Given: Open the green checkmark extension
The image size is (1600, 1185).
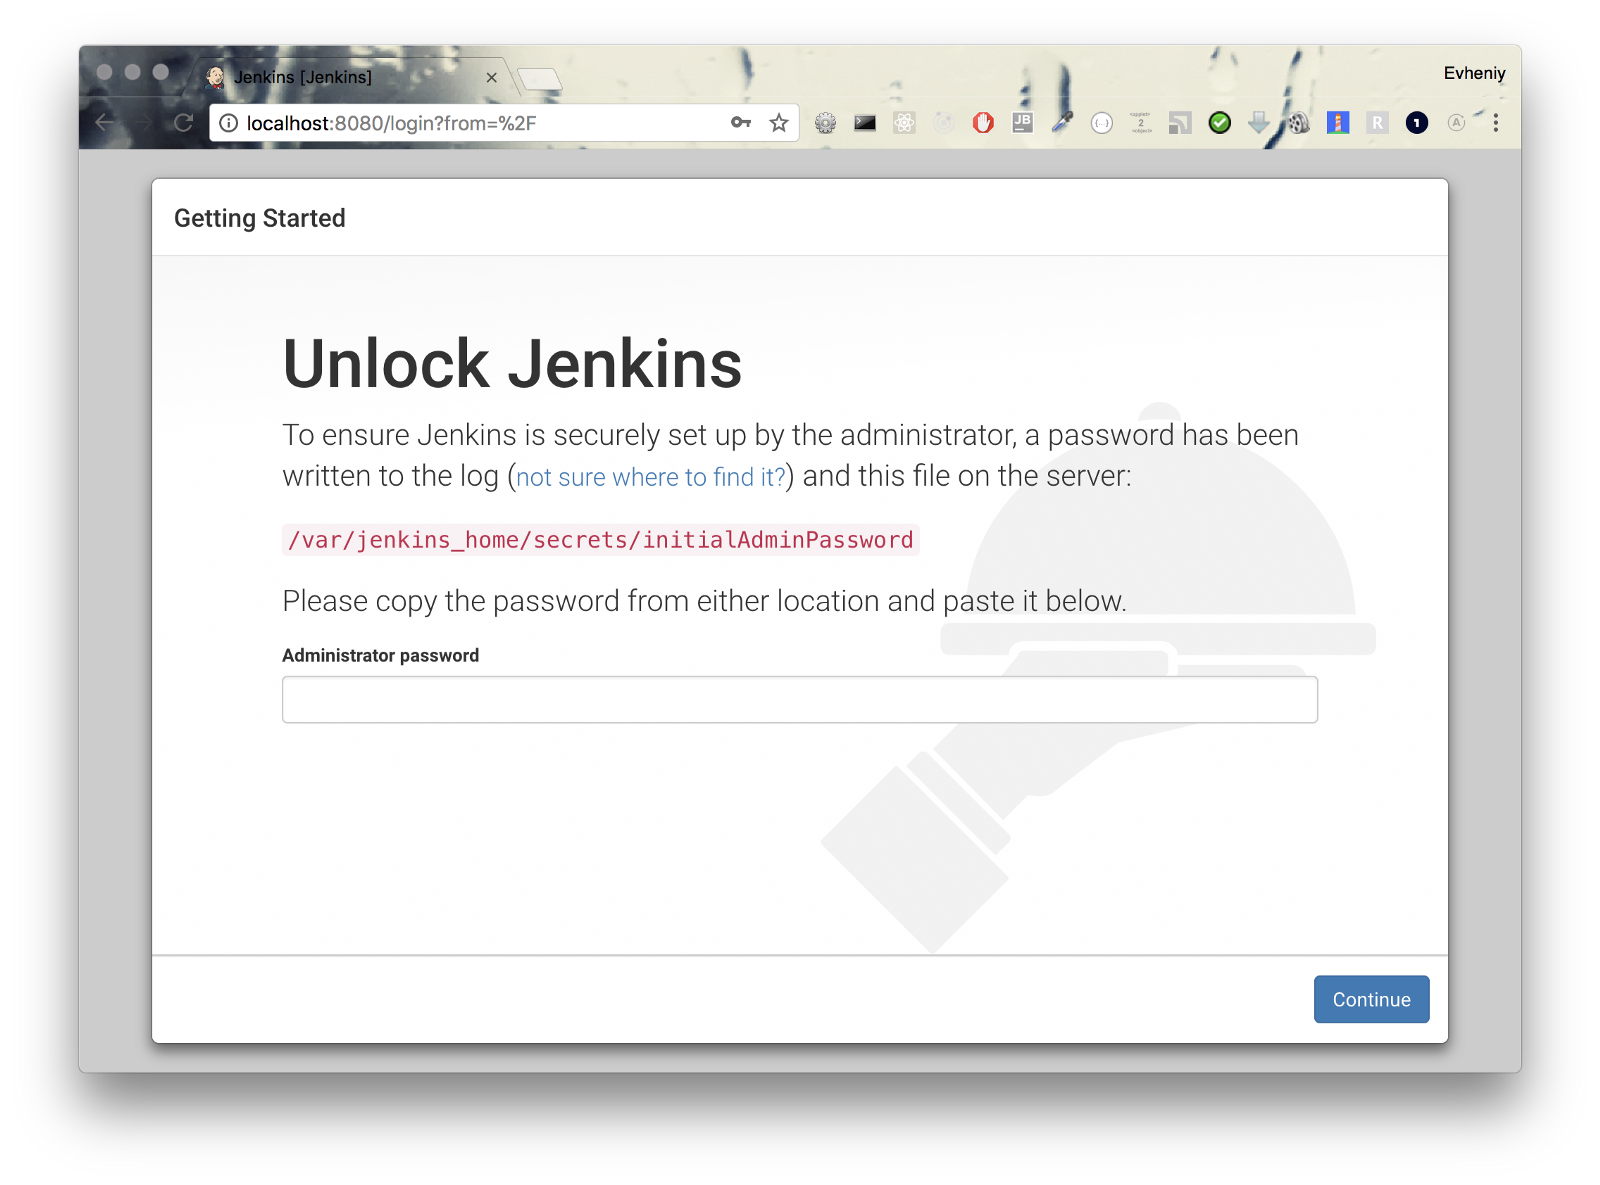Looking at the screenshot, I should click(1219, 123).
